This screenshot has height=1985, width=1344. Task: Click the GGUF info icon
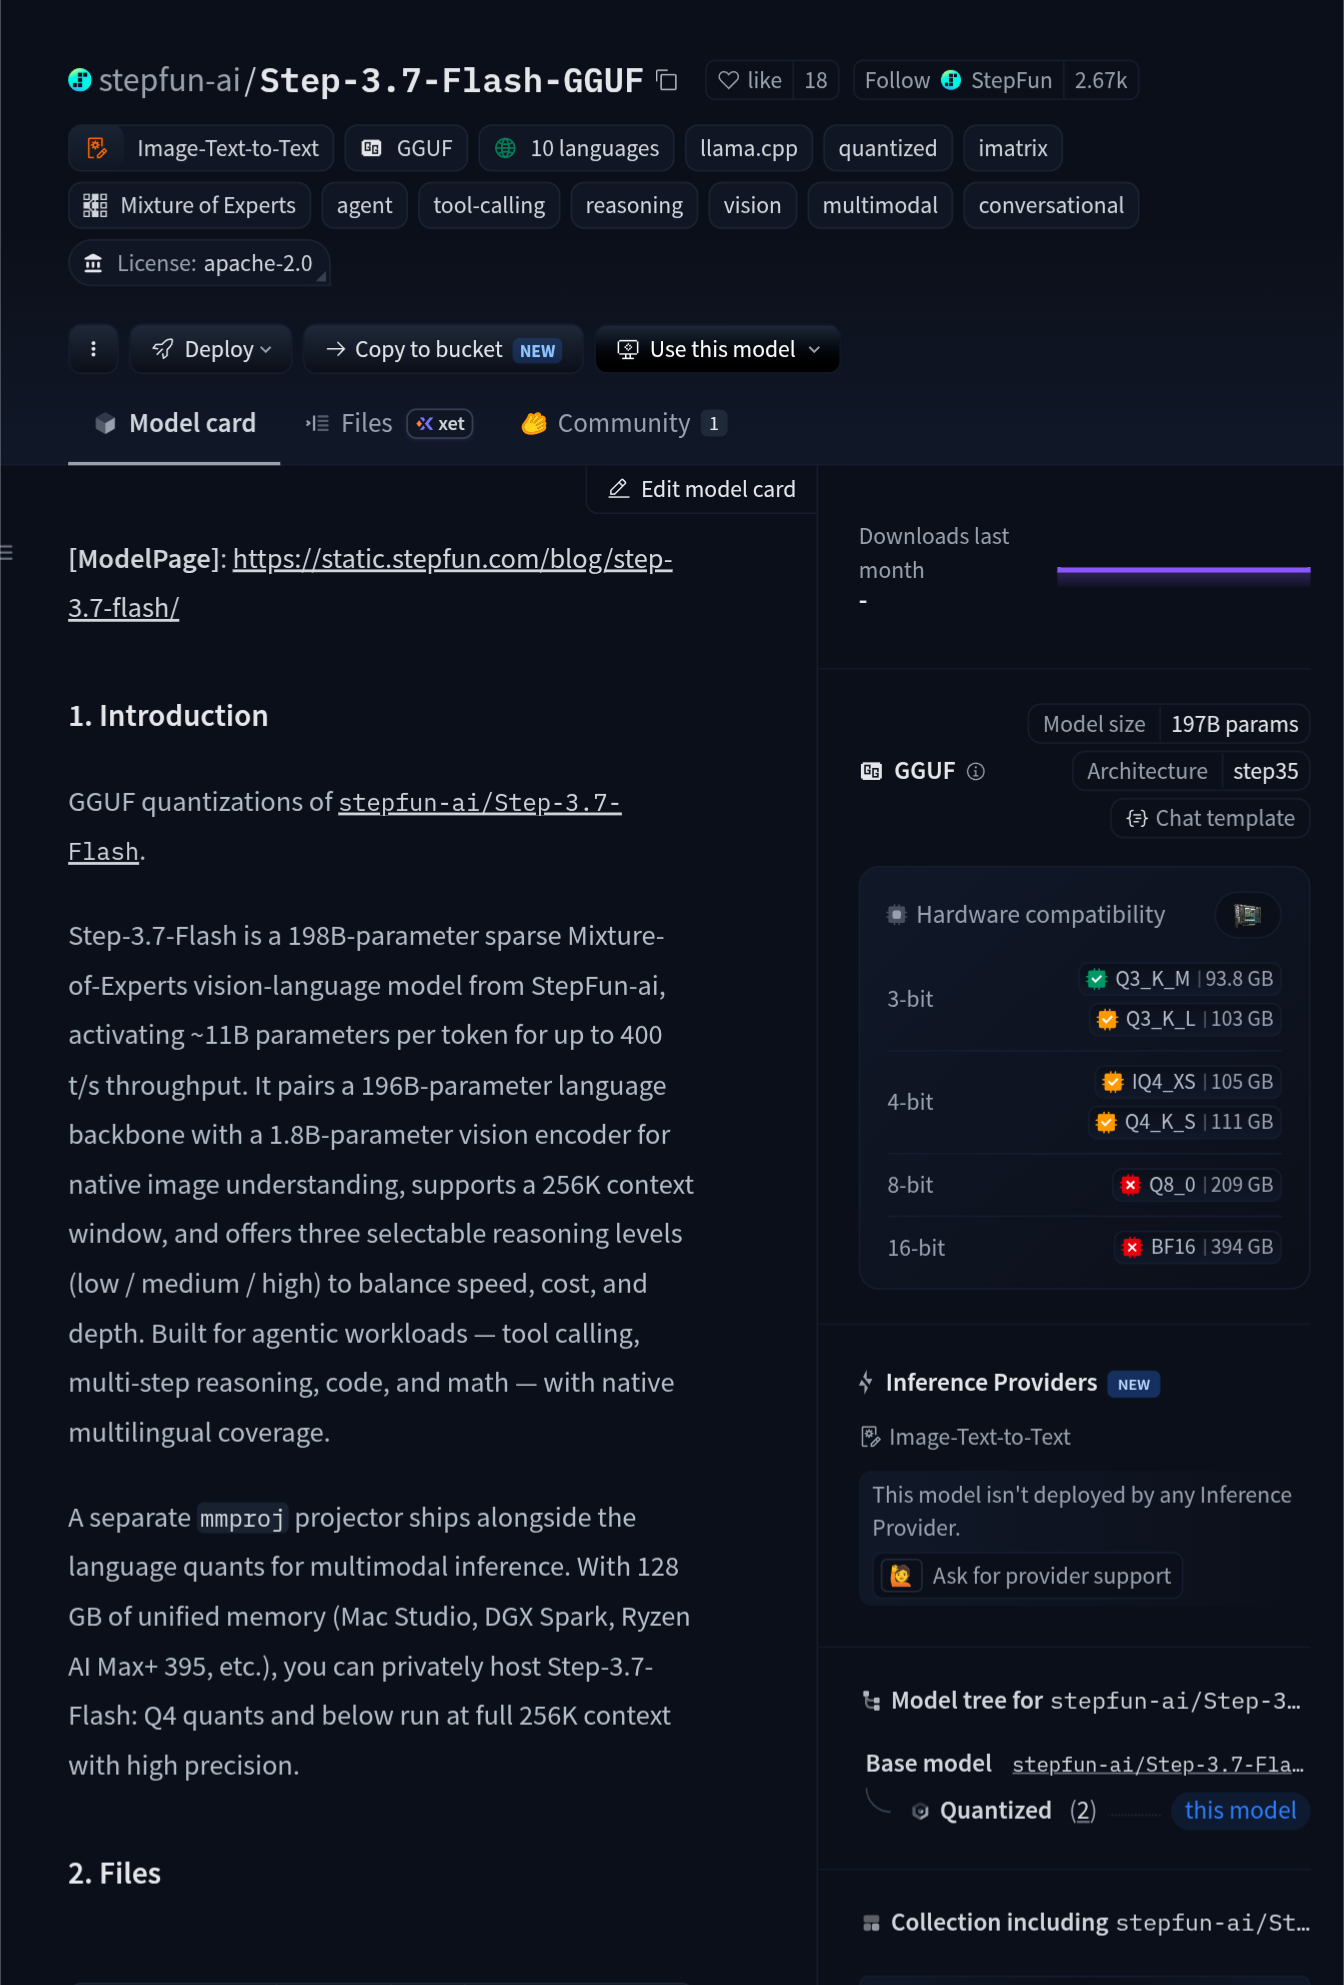point(976,771)
